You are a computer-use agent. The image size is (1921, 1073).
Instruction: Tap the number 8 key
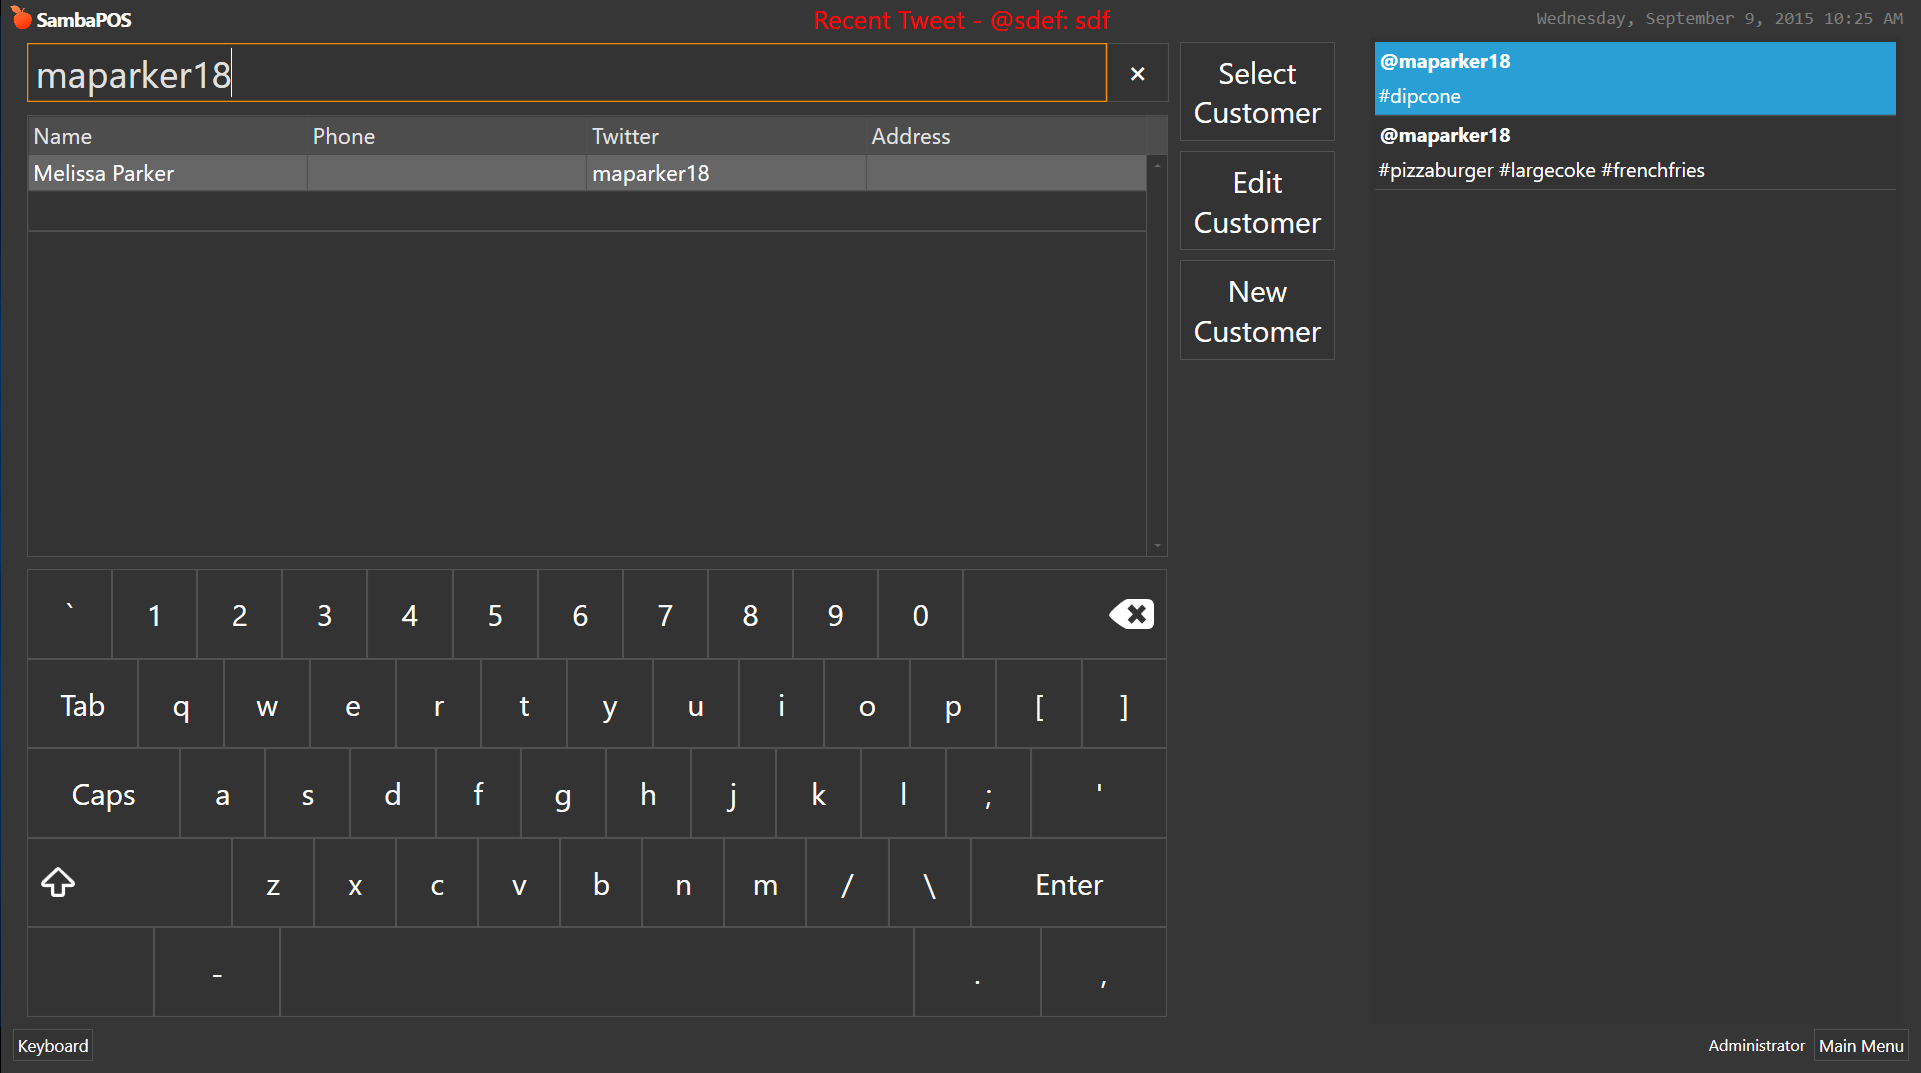pyautogui.click(x=750, y=614)
